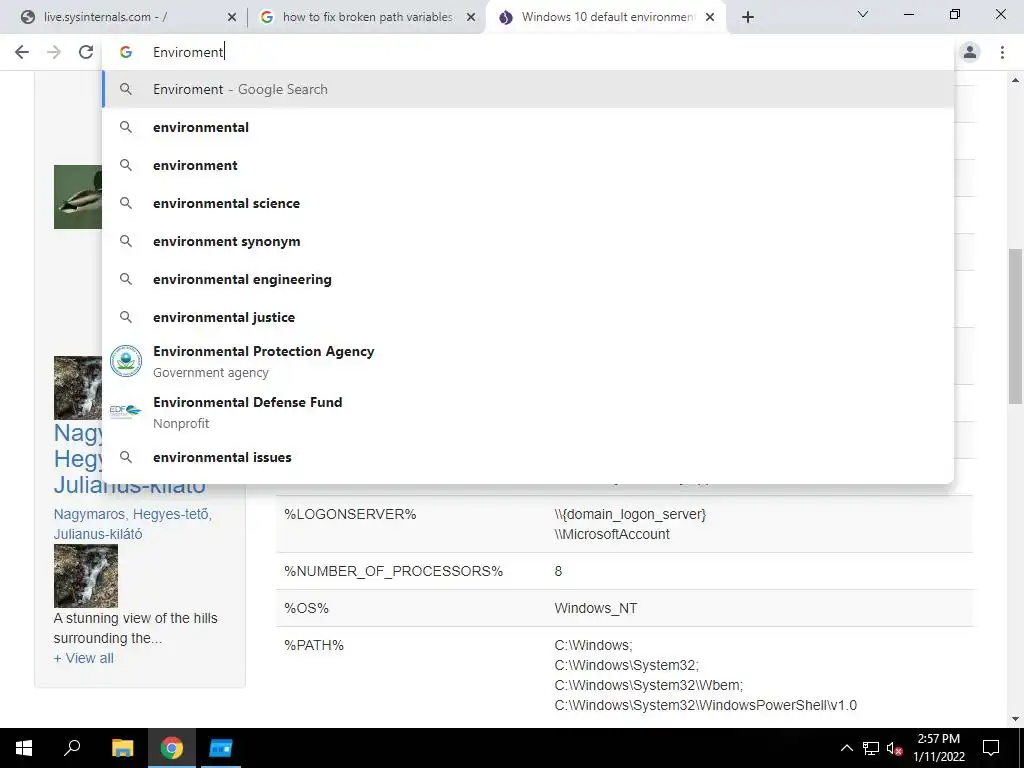The height and width of the screenshot is (768, 1024).
Task: Select Environmental Protection Agency suggestion
Action: 528,361
